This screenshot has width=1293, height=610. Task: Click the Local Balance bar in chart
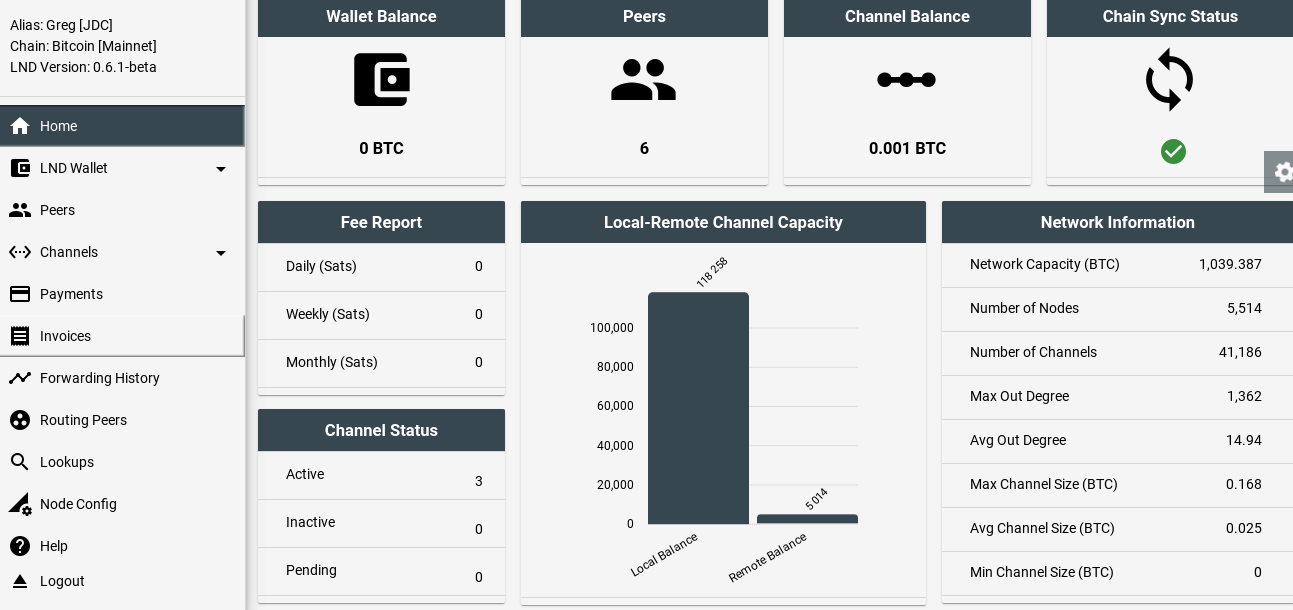(698, 408)
